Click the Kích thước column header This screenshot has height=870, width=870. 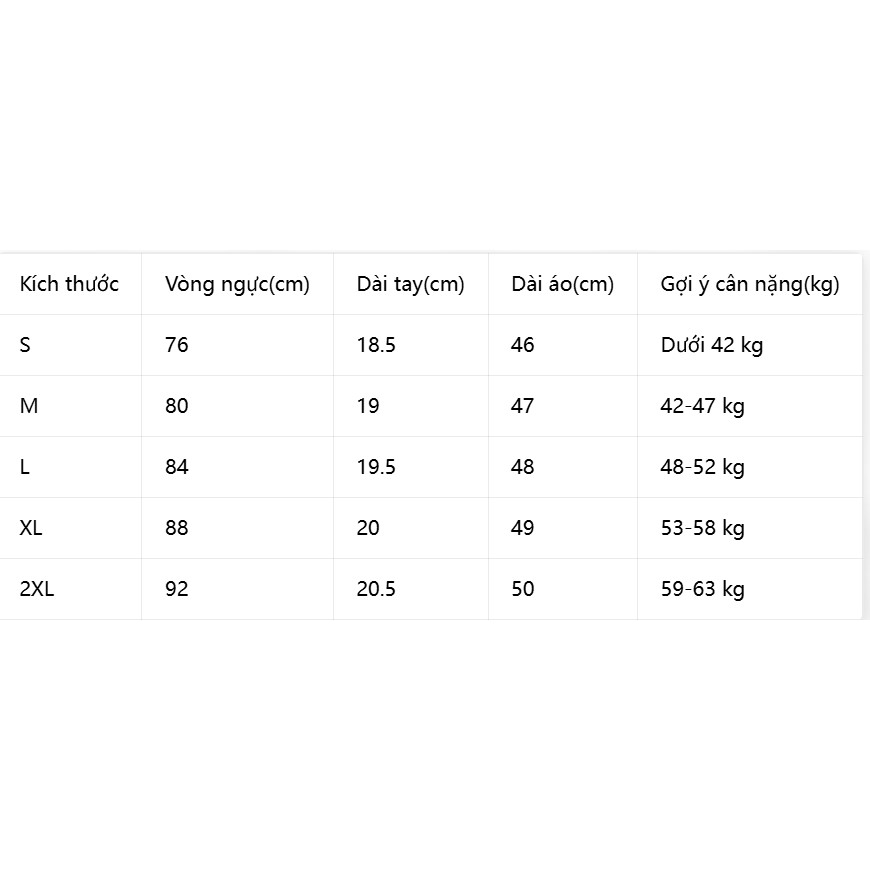69,284
